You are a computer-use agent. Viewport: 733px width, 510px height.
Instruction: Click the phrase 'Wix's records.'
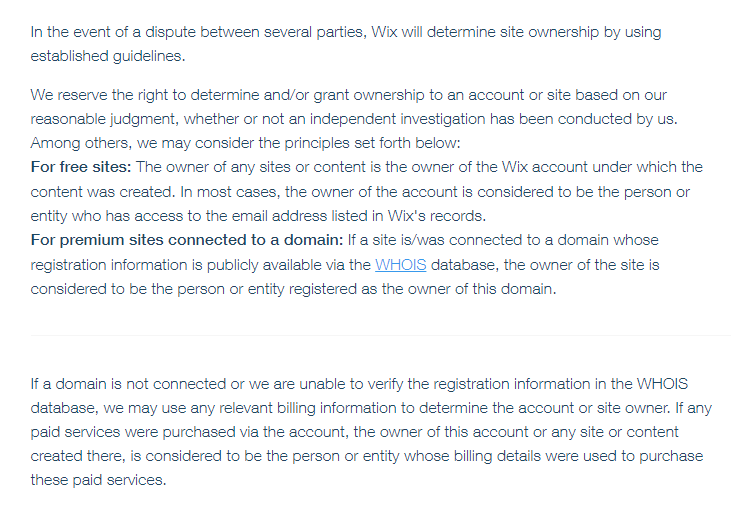pyautogui.click(x=437, y=216)
